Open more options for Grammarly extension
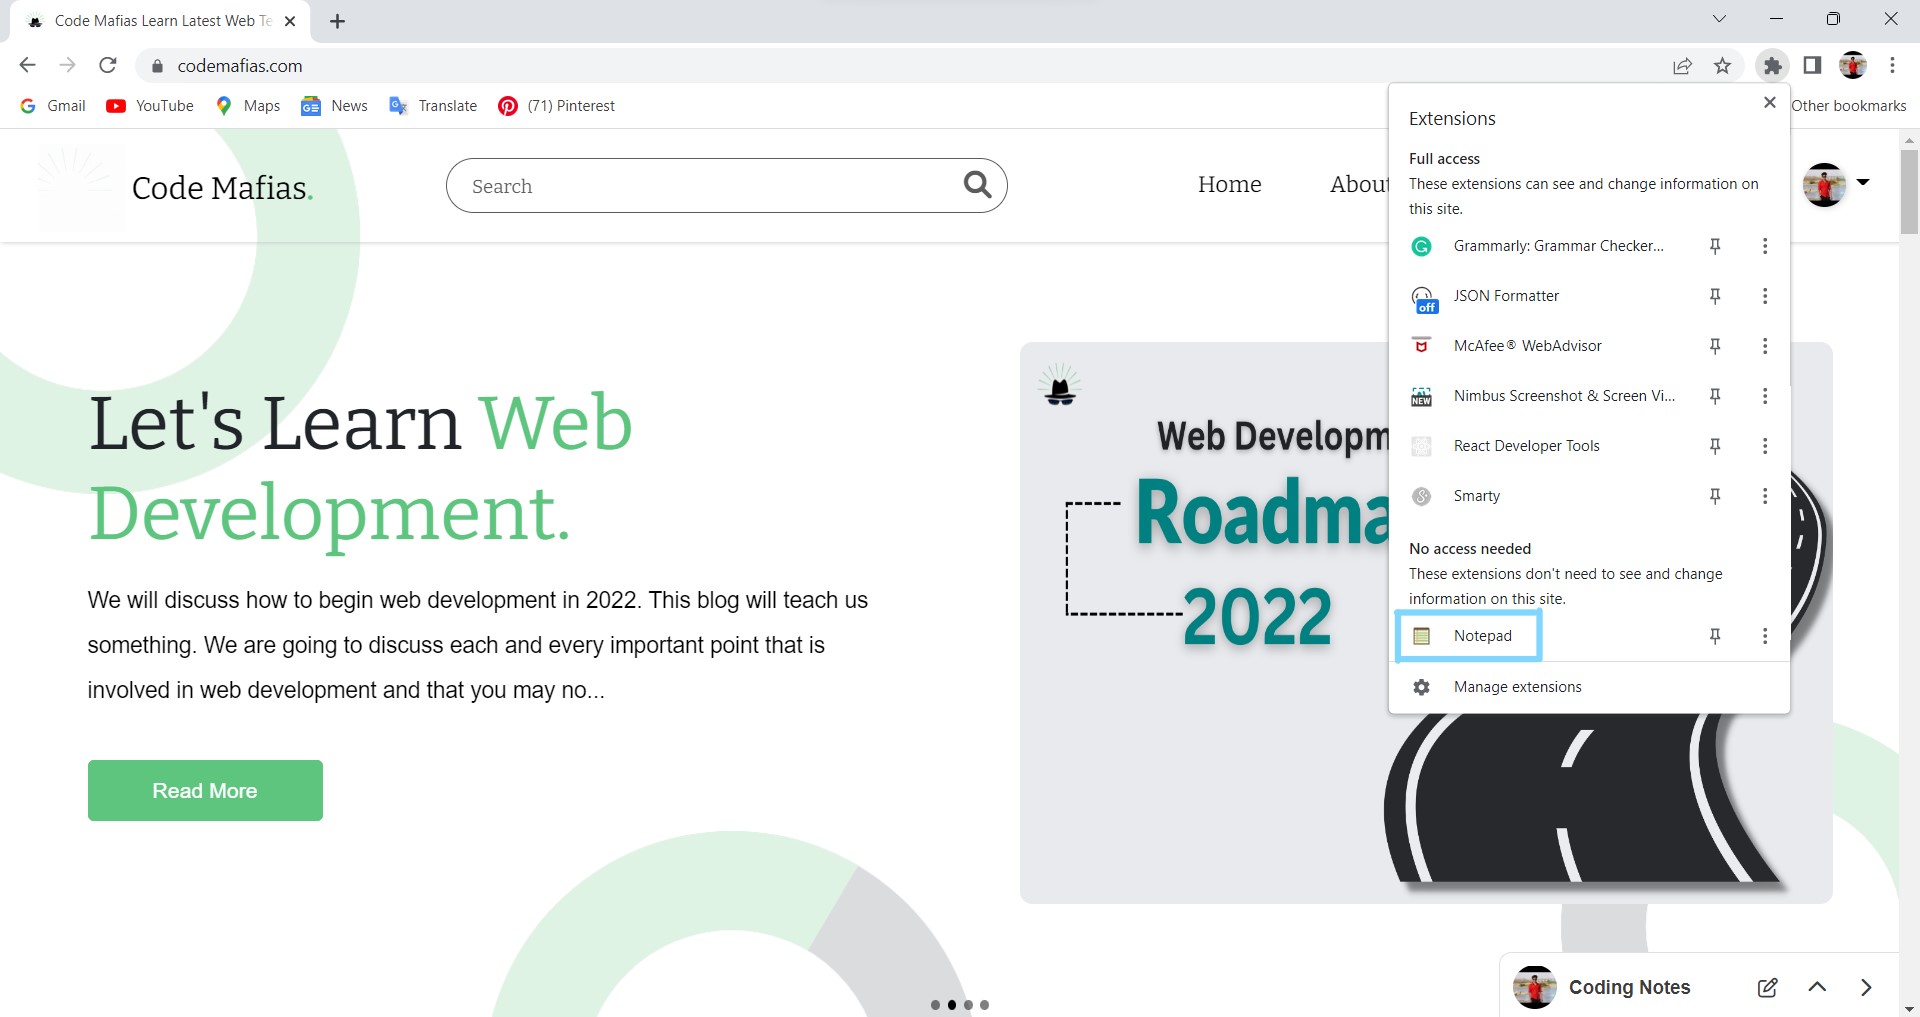Screen dimensions: 1920x1017 (1765, 246)
